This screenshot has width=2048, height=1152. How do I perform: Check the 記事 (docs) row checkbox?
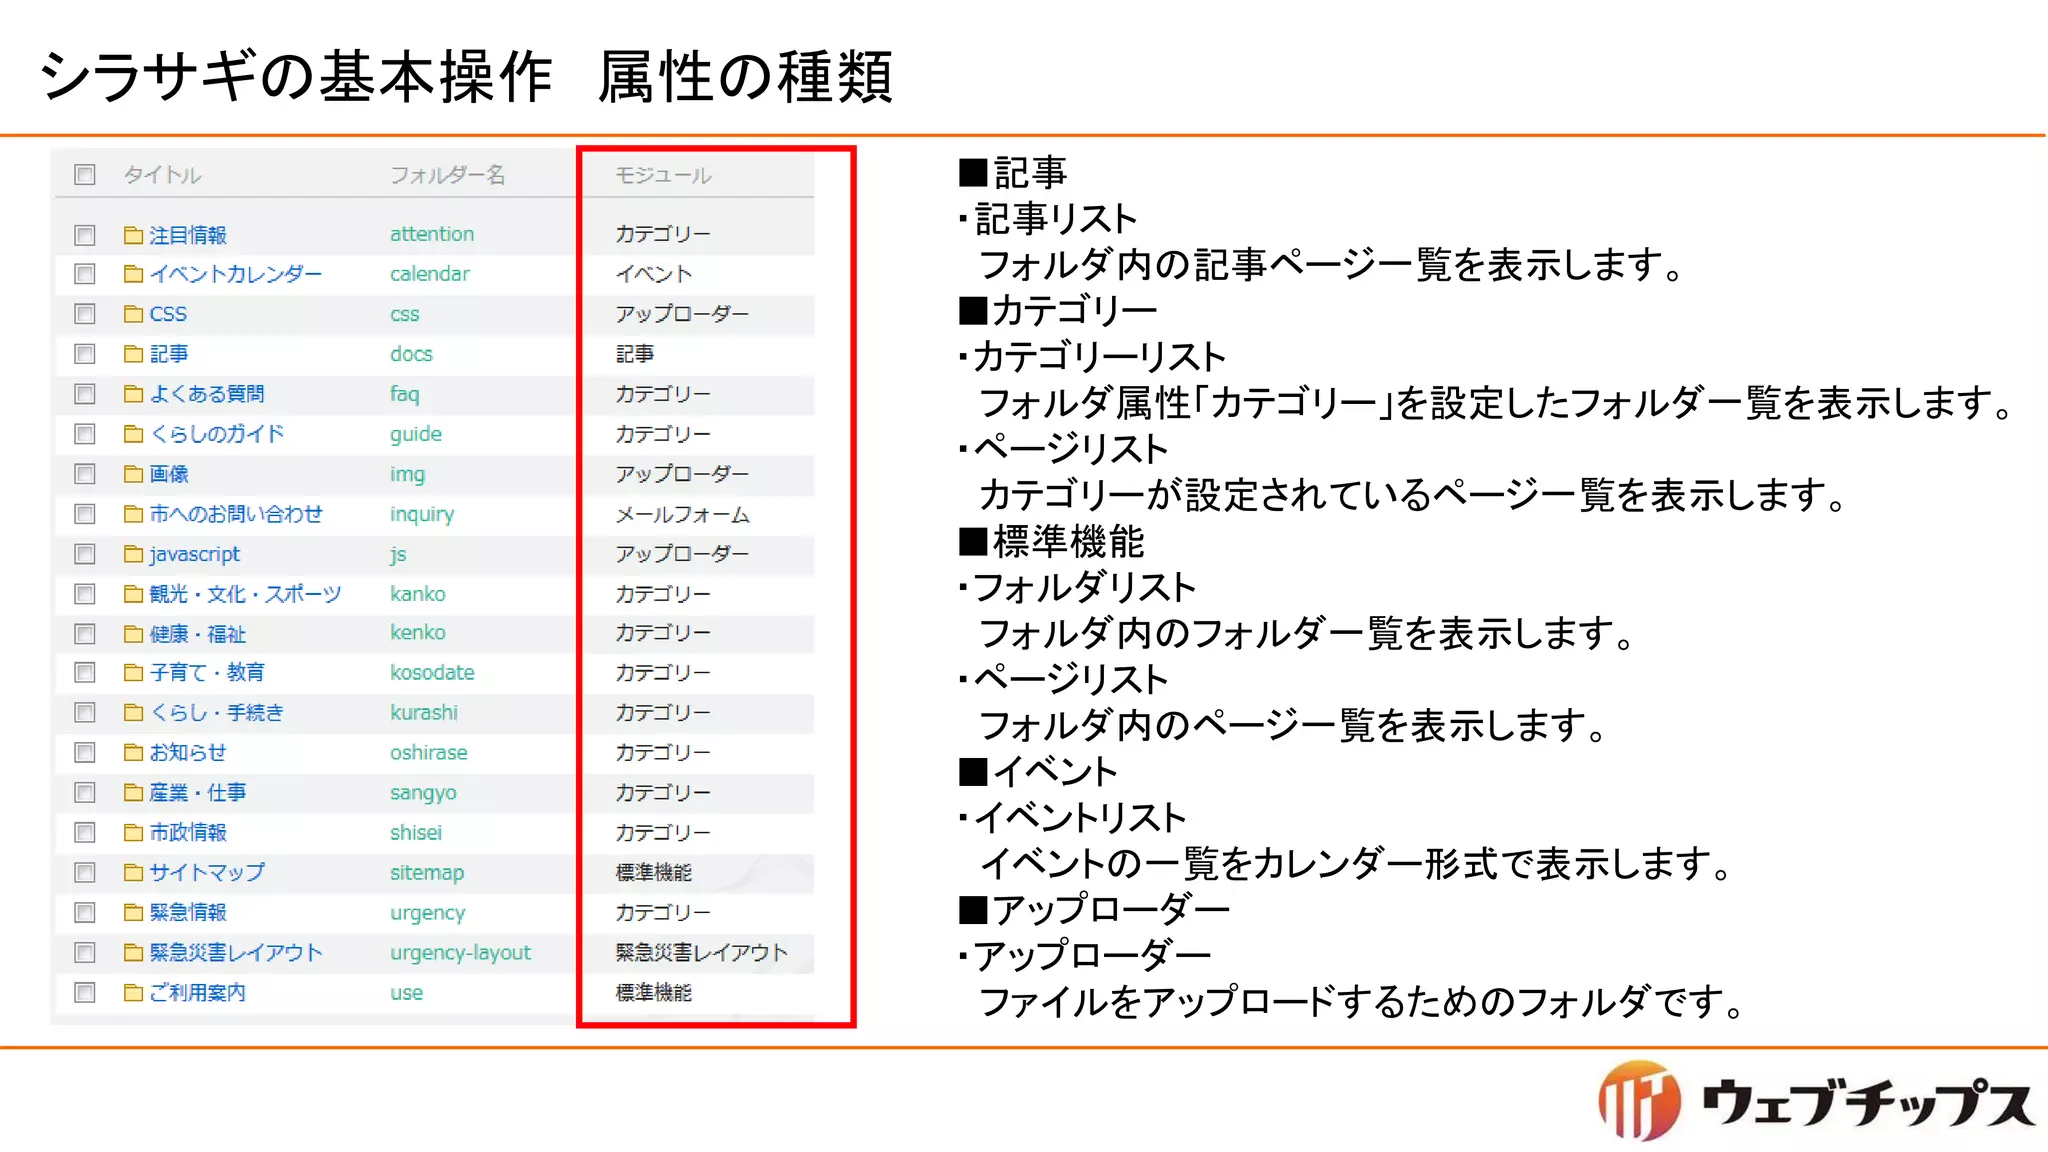coord(85,354)
